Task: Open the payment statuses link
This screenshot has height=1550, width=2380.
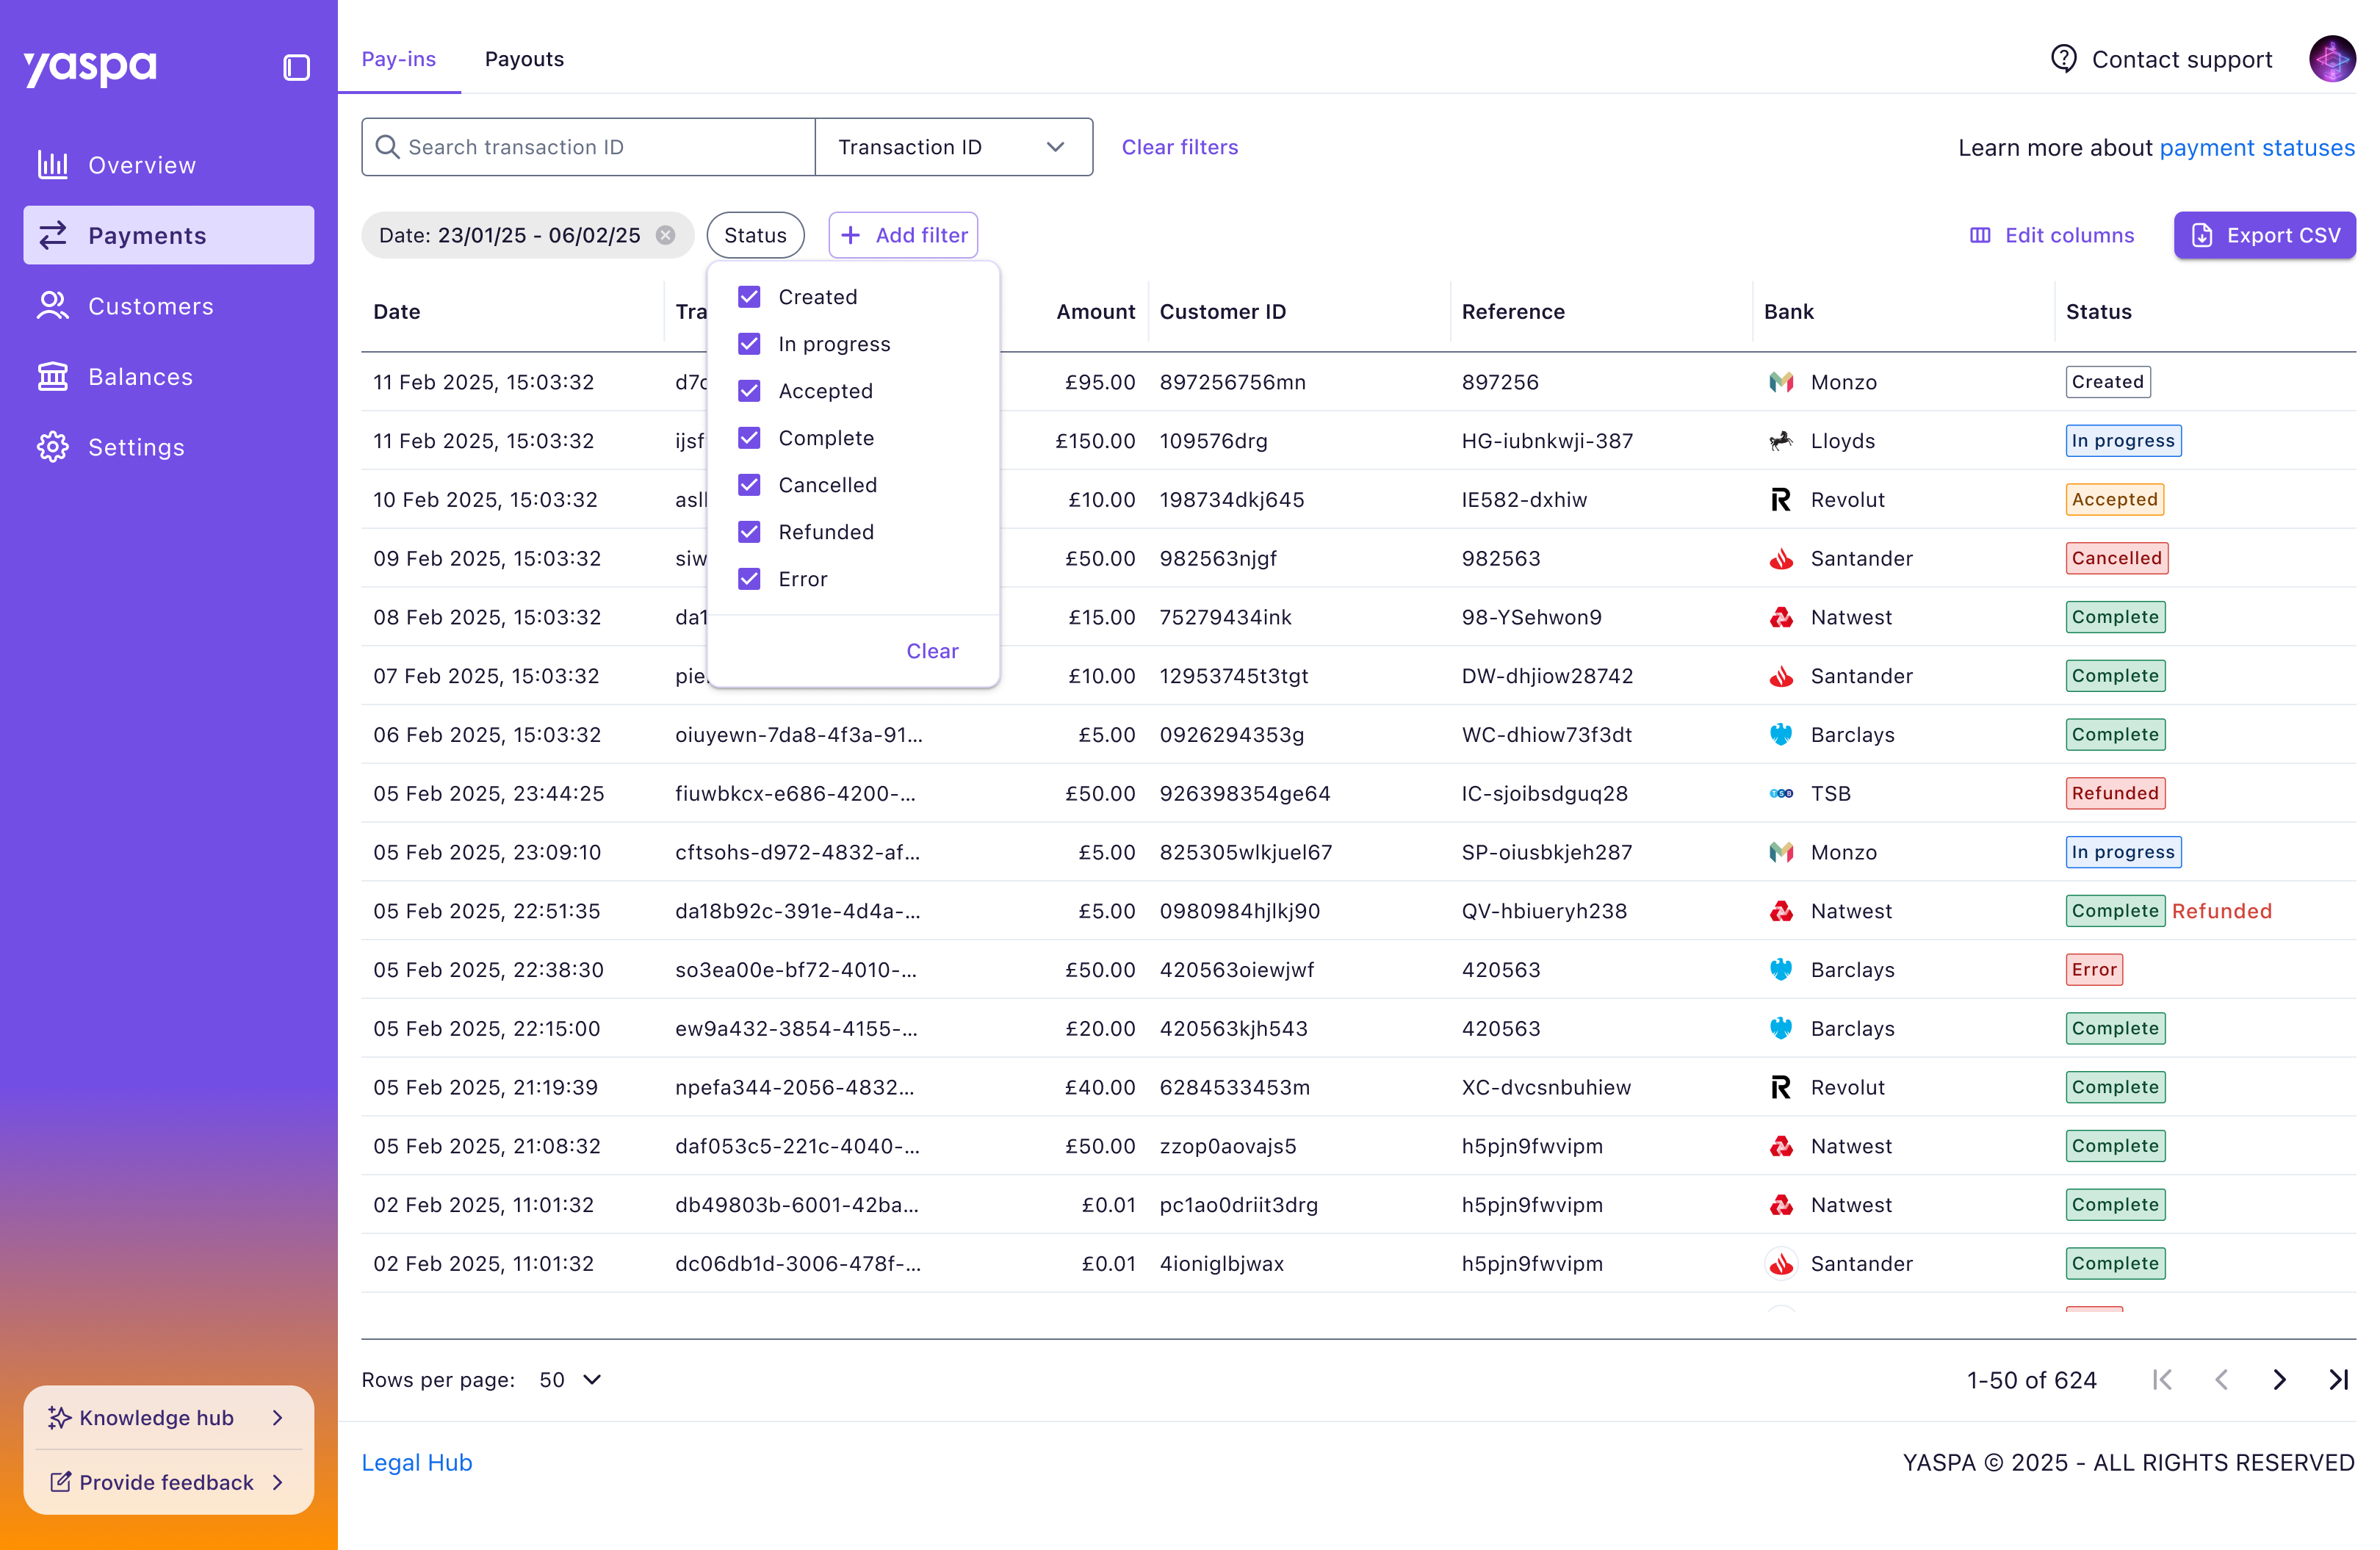Action: tap(2256, 148)
